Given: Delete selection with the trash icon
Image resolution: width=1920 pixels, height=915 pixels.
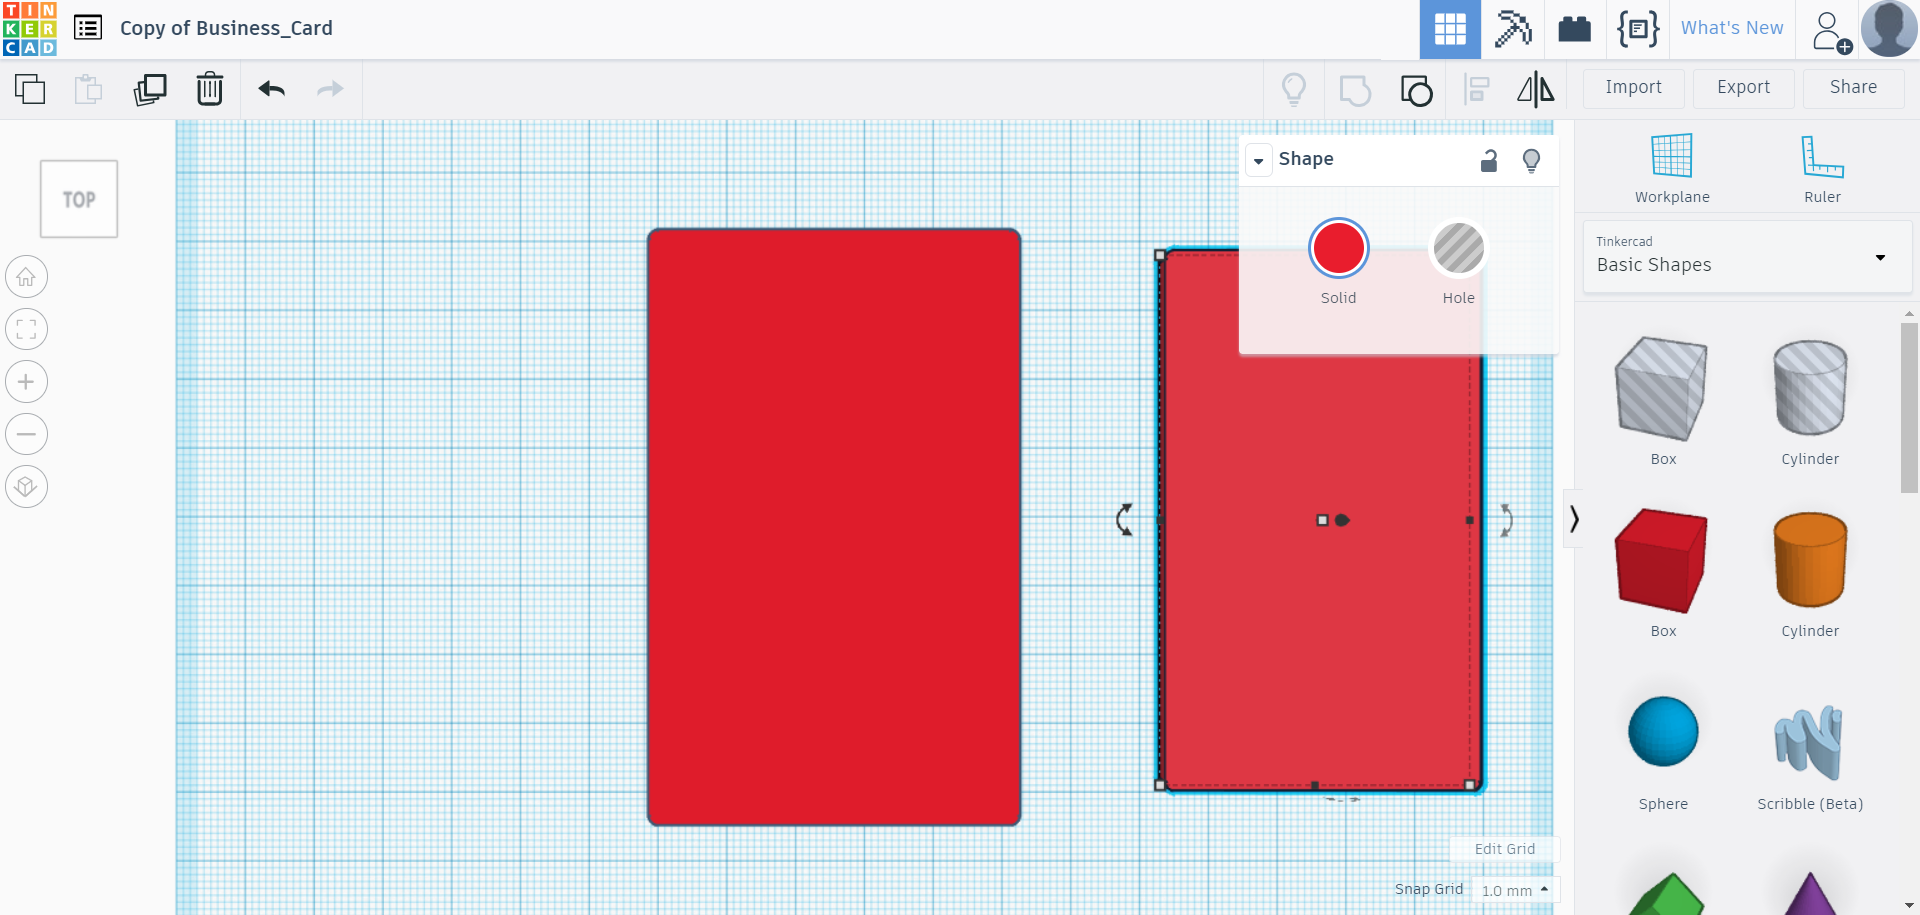Looking at the screenshot, I should click(210, 89).
